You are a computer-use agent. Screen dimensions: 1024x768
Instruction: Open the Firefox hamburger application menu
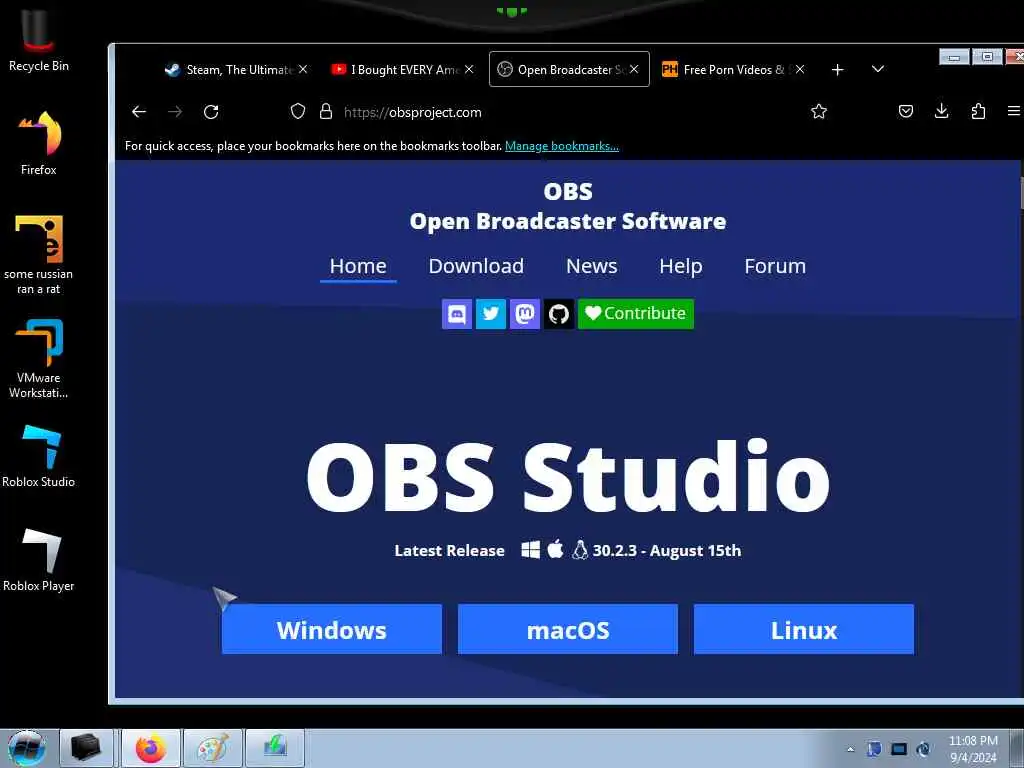tap(1014, 112)
